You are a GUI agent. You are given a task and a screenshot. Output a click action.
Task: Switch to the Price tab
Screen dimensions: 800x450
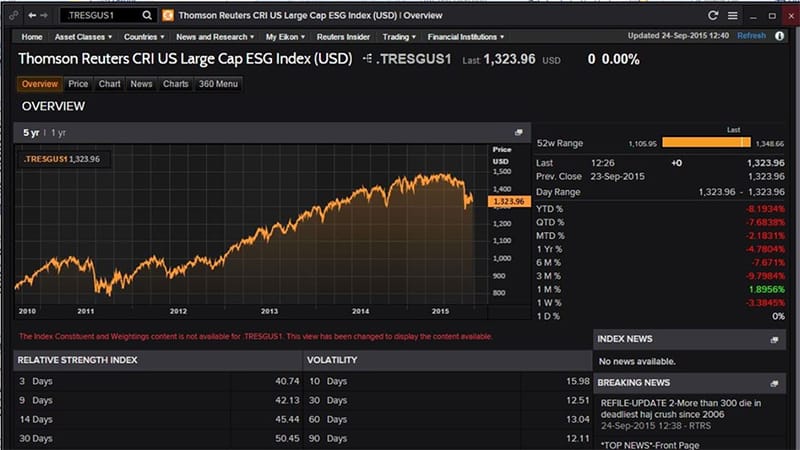78,84
